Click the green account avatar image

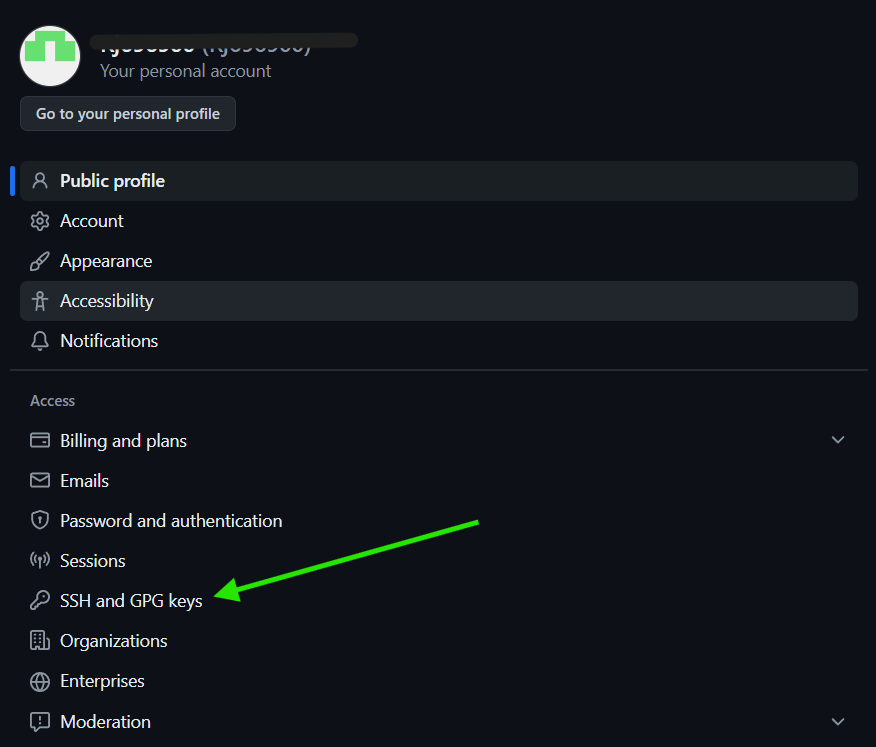[50, 56]
